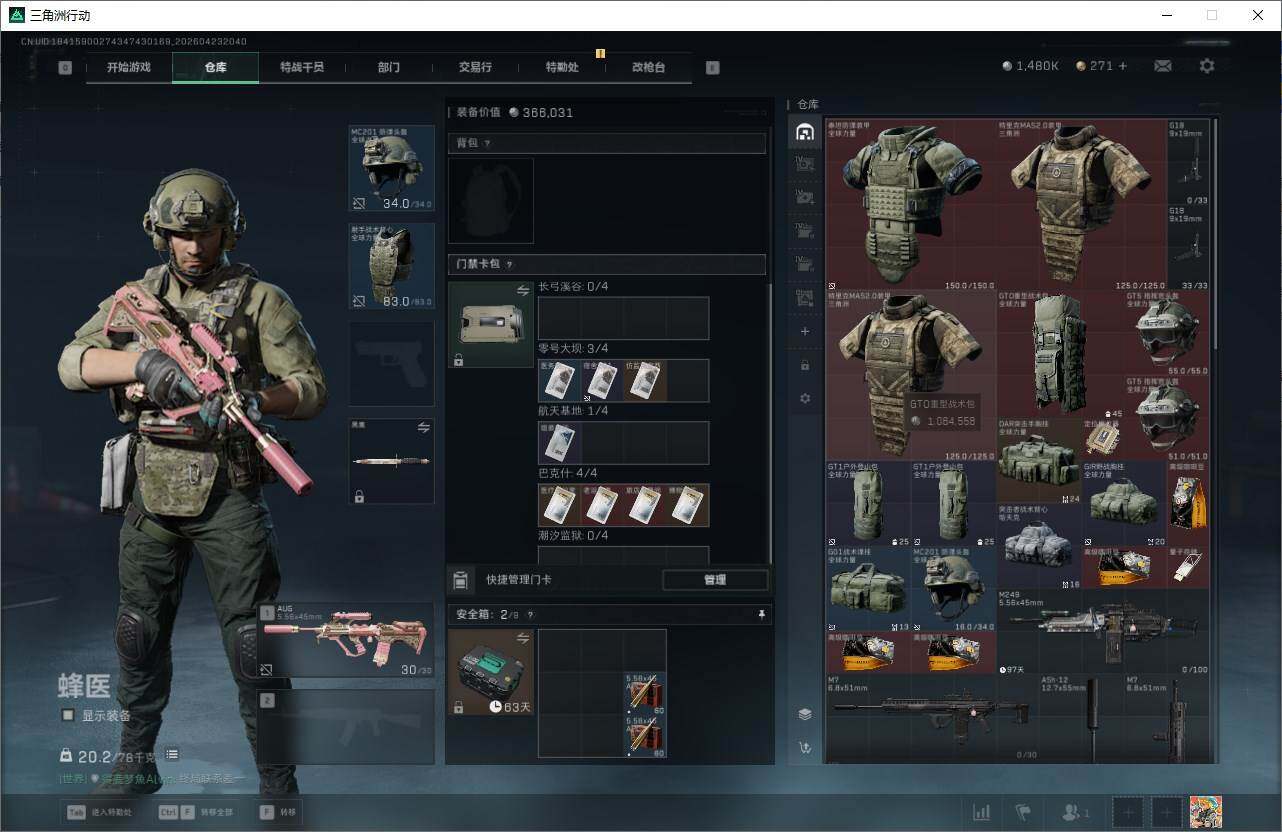
Task: Click the help question mark next to 门禁卡包
Action: coord(509,265)
